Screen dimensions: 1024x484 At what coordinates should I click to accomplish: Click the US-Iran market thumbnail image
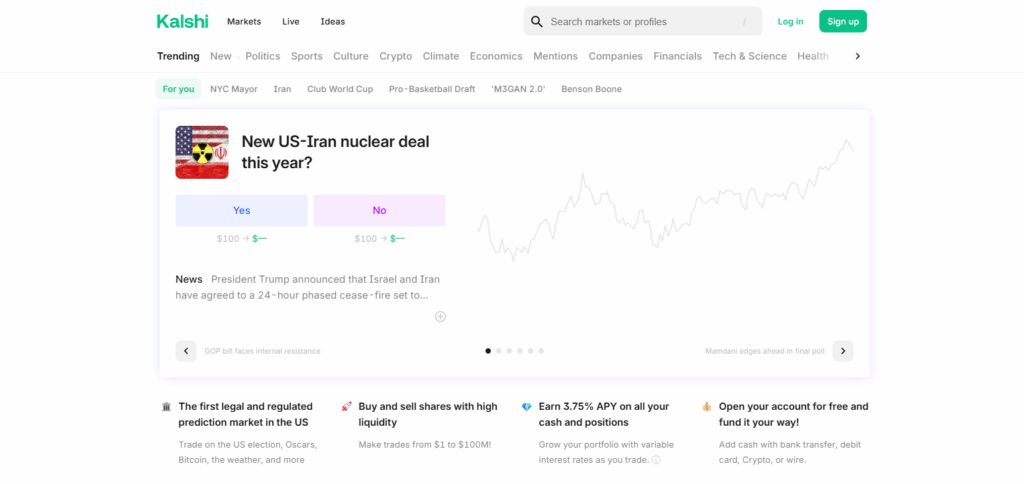click(x=202, y=152)
